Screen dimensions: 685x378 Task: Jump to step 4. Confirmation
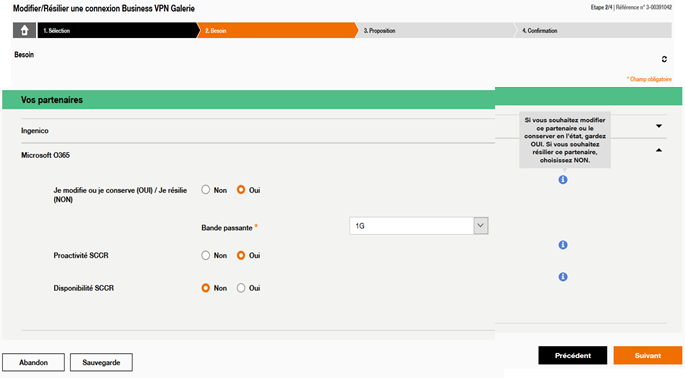pos(593,31)
